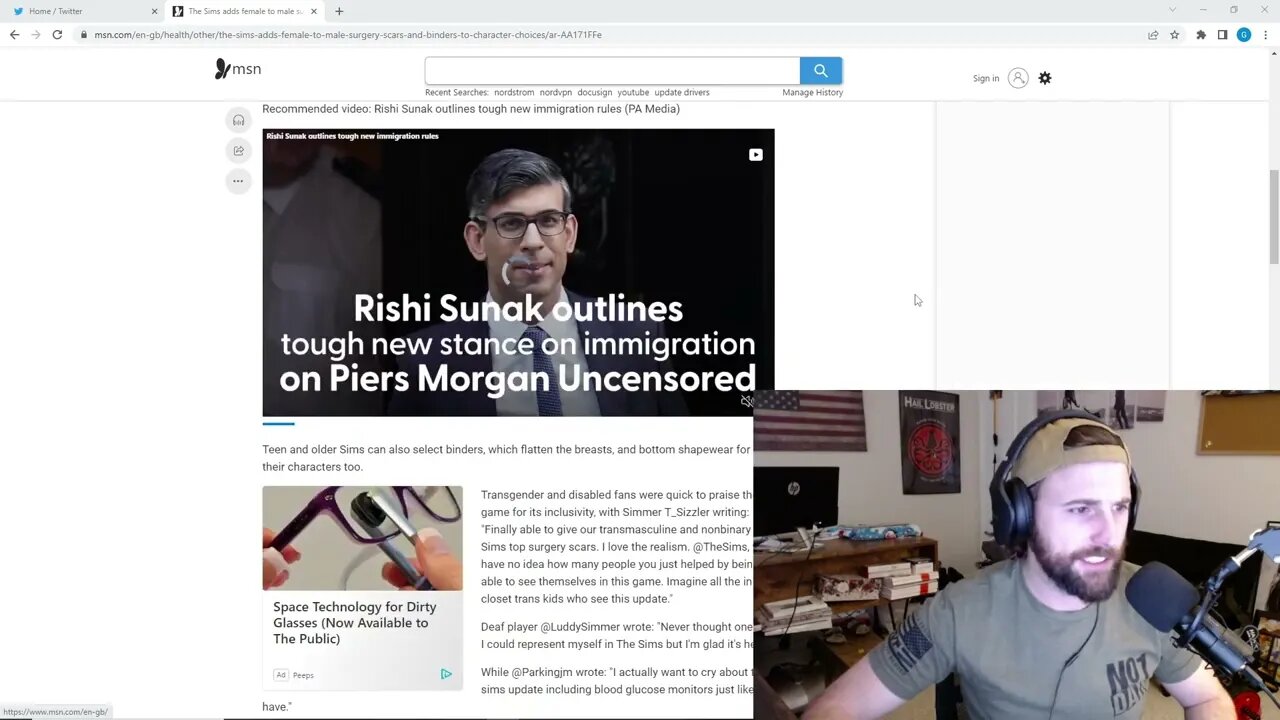This screenshot has width=1280, height=720.
Task: Unmute the Rishi Sunak video
Action: (746, 401)
